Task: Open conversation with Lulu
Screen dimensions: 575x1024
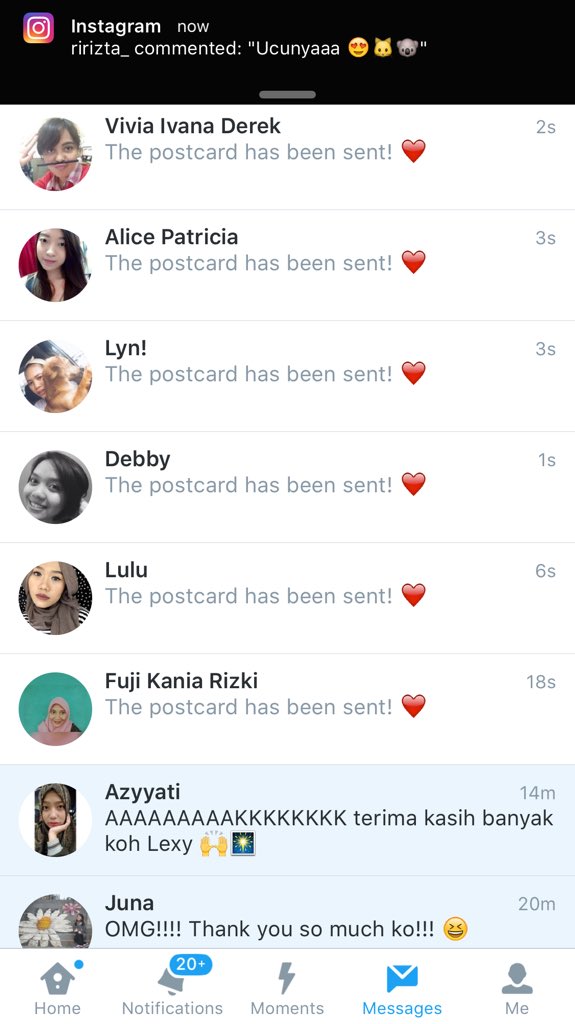Action: pos(288,598)
